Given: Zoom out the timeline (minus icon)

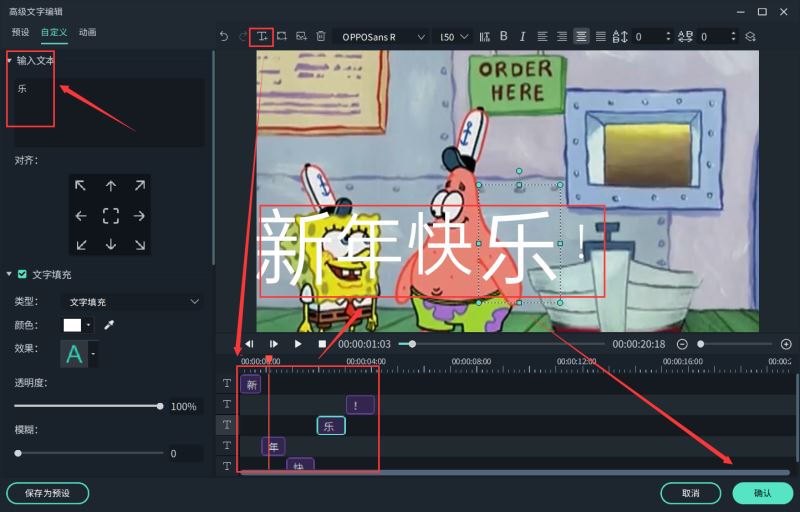Looking at the screenshot, I should 682,344.
